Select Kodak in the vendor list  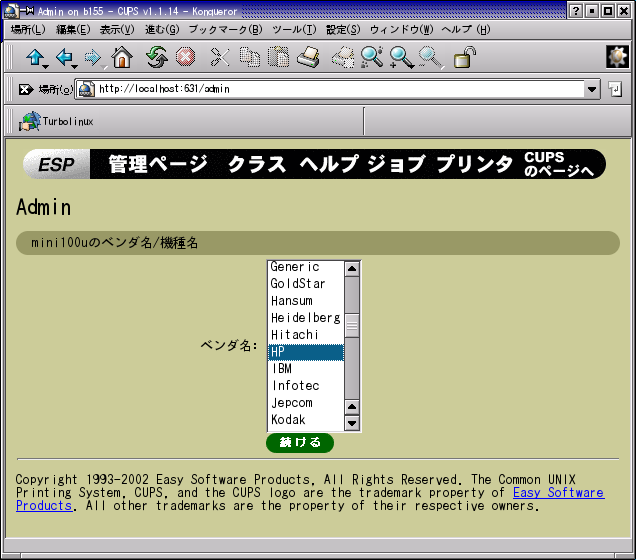(x=306, y=420)
